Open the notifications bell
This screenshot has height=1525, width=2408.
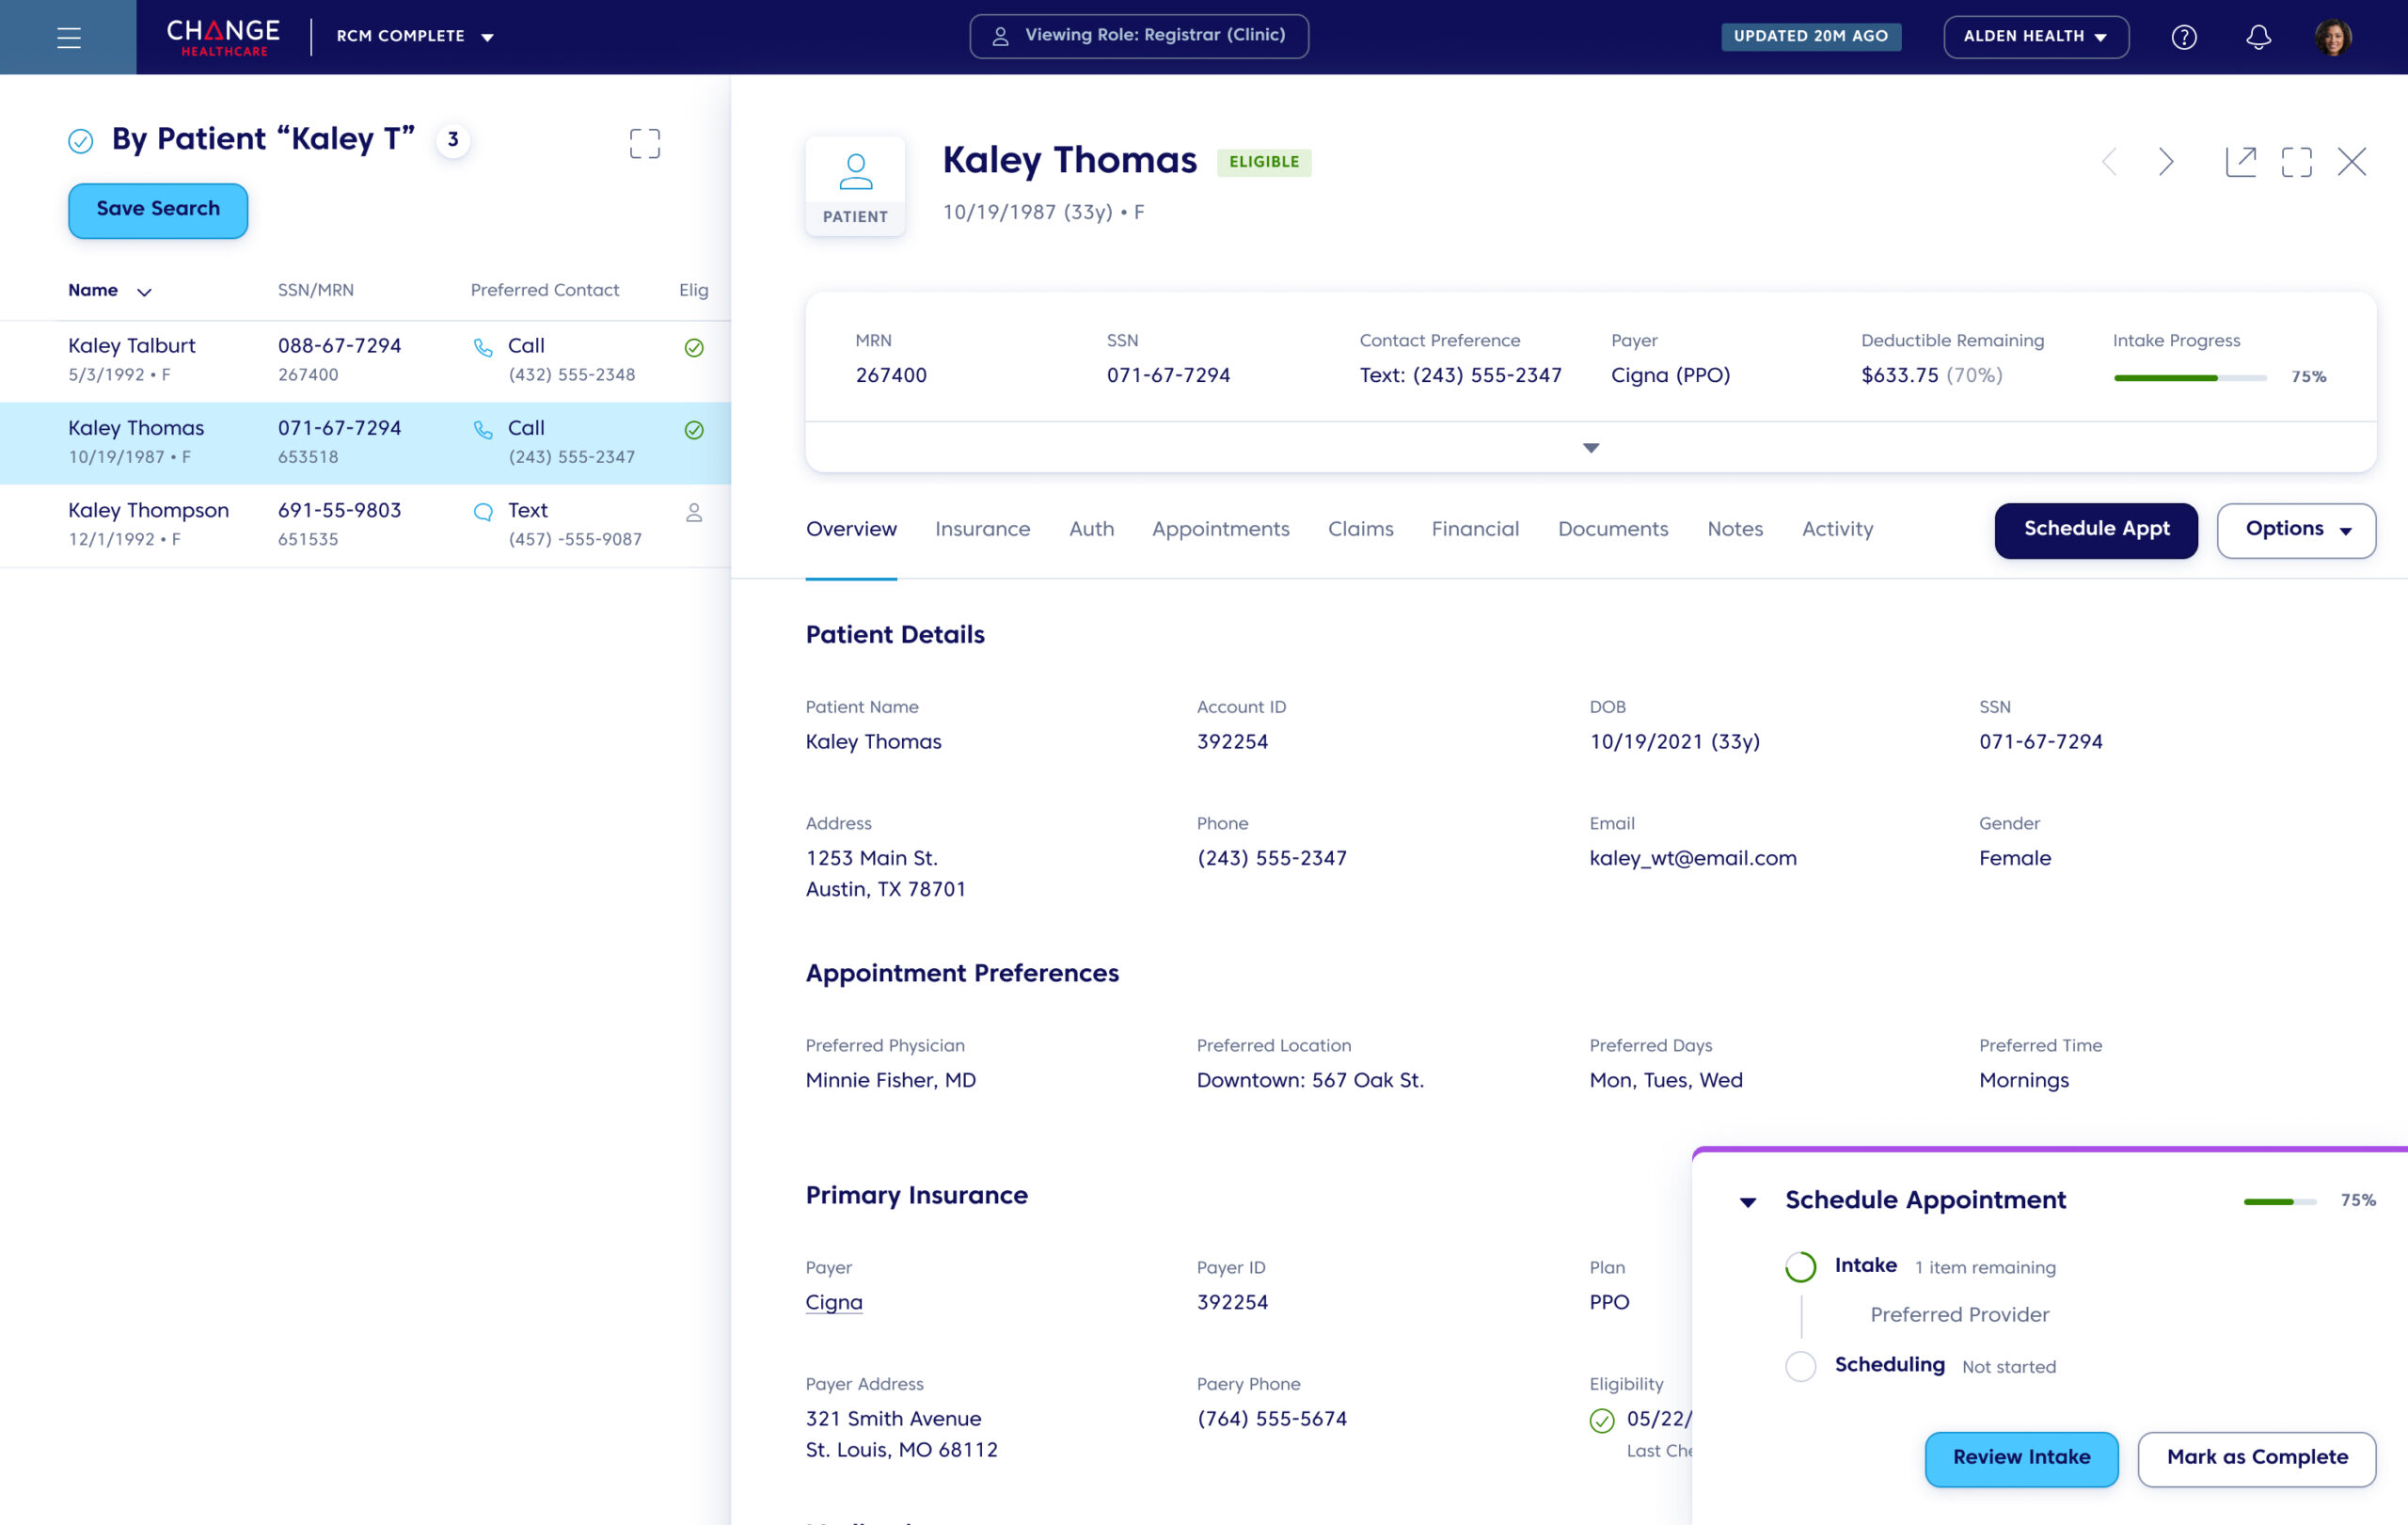click(2258, 37)
